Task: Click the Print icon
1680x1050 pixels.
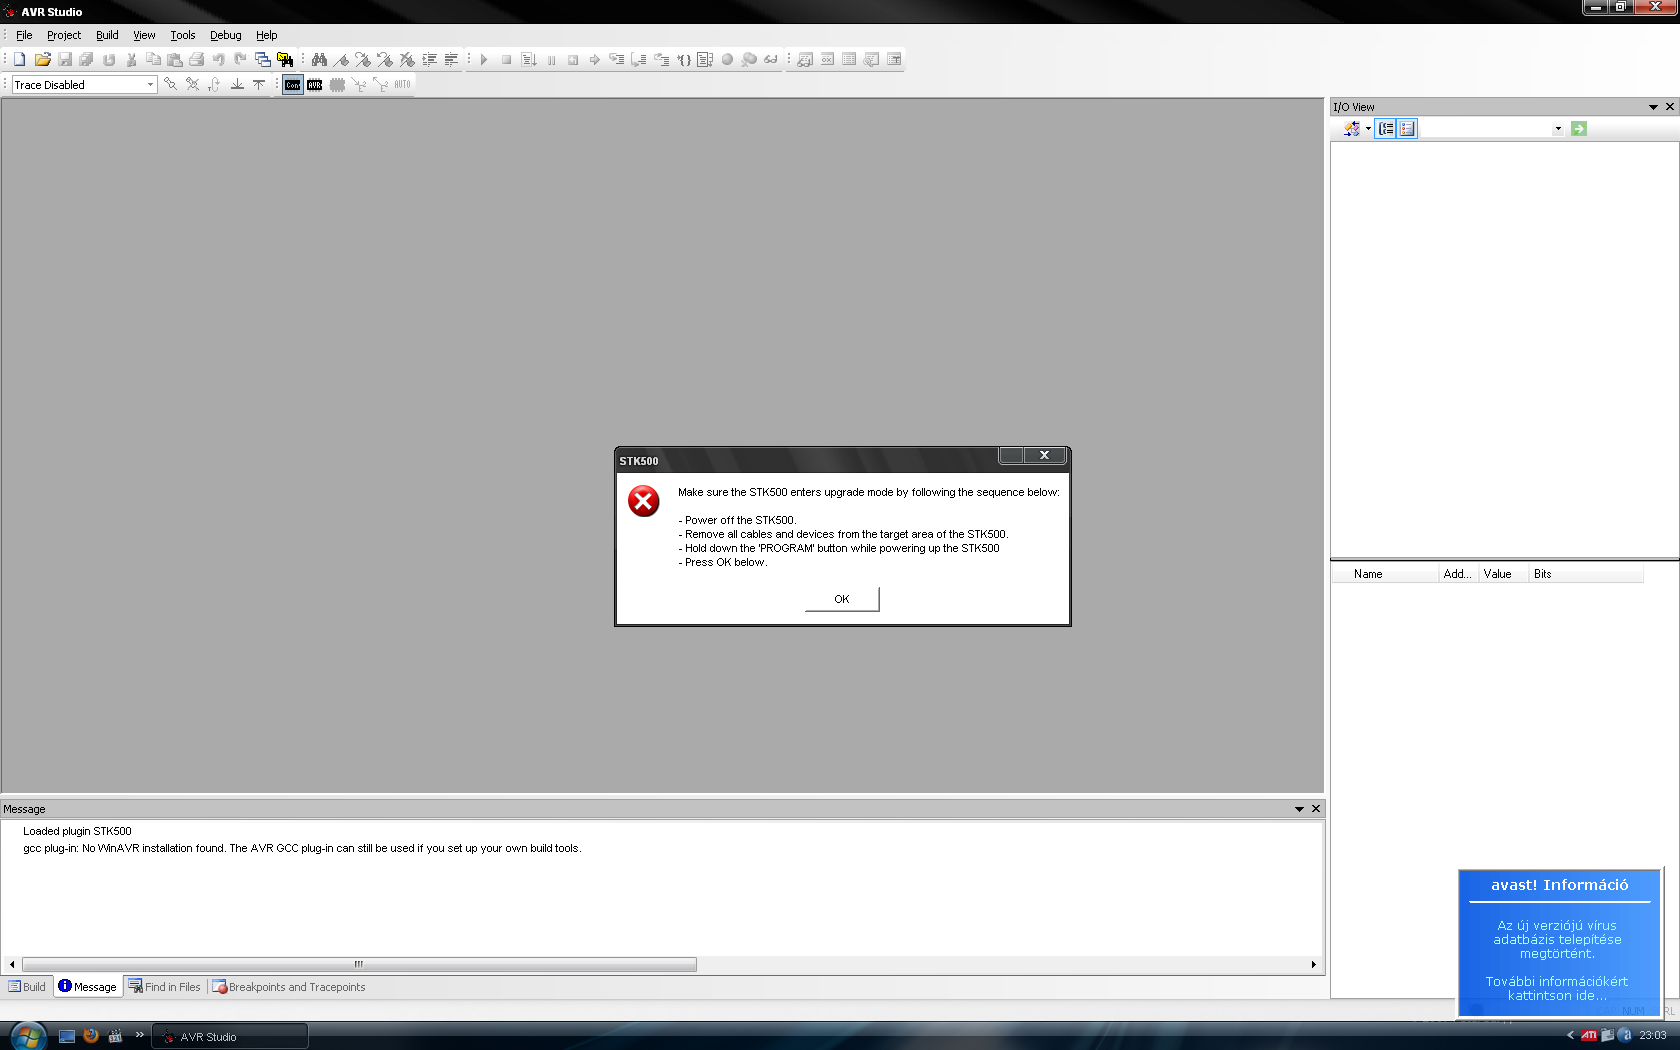Action: [x=197, y=60]
